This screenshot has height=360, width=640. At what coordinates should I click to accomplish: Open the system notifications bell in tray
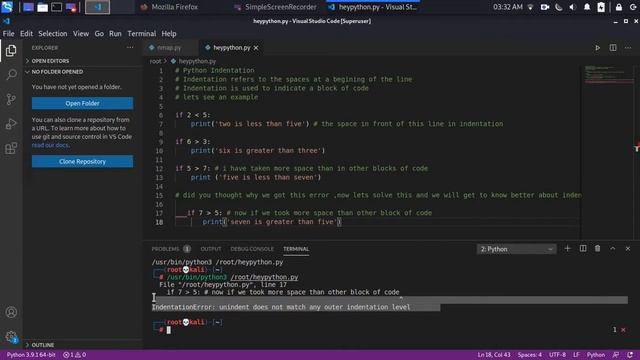(x=587, y=7)
